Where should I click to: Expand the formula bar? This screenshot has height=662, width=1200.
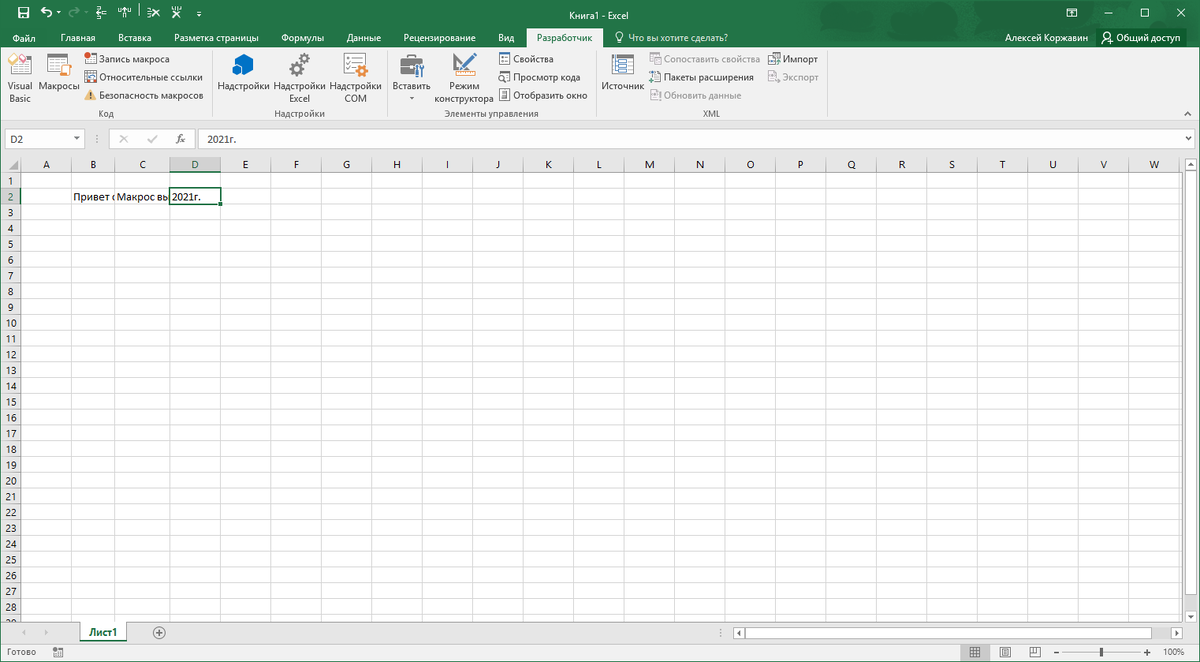point(1189,139)
